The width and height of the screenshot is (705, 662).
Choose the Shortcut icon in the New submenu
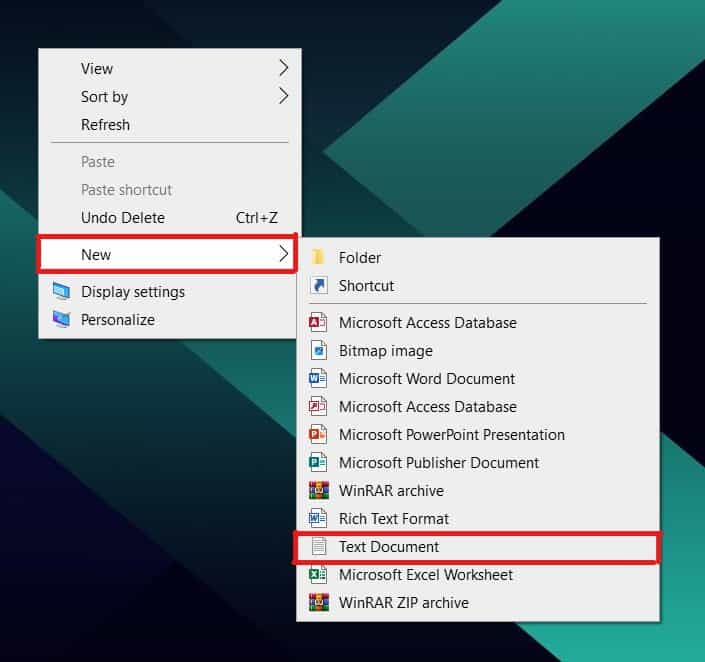(319, 285)
